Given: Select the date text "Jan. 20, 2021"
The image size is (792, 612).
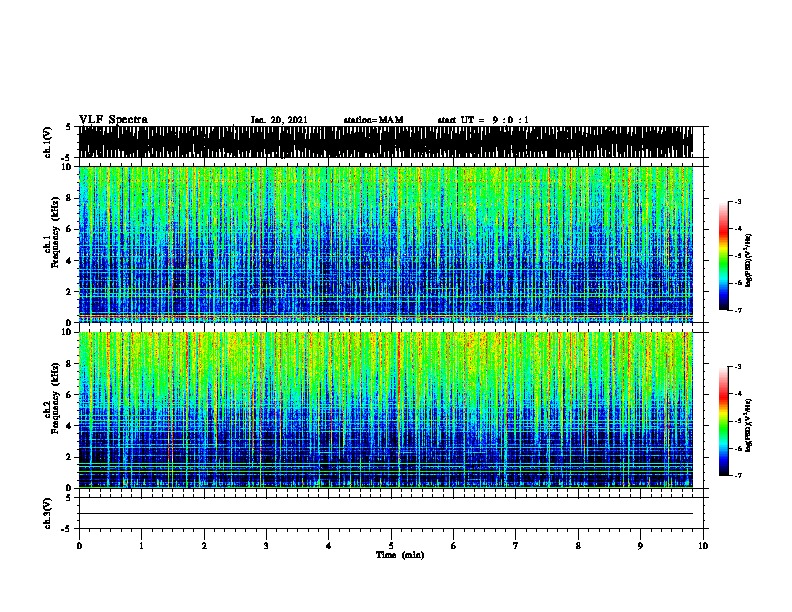Looking at the screenshot, I should pyautogui.click(x=279, y=120).
